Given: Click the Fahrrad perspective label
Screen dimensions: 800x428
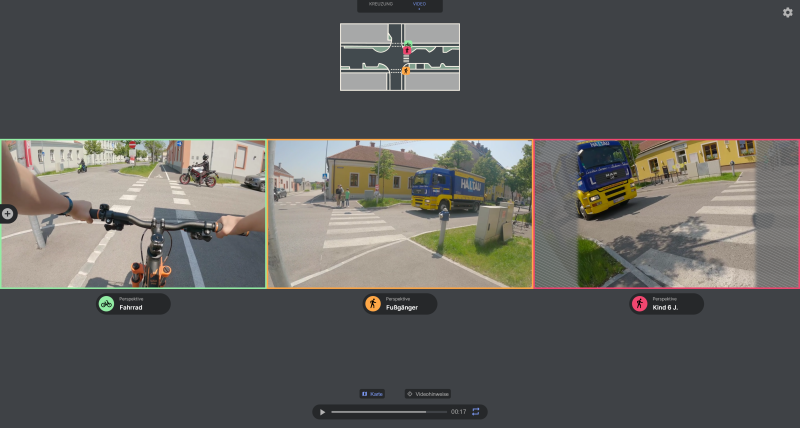Looking at the screenshot, I should point(134,304).
